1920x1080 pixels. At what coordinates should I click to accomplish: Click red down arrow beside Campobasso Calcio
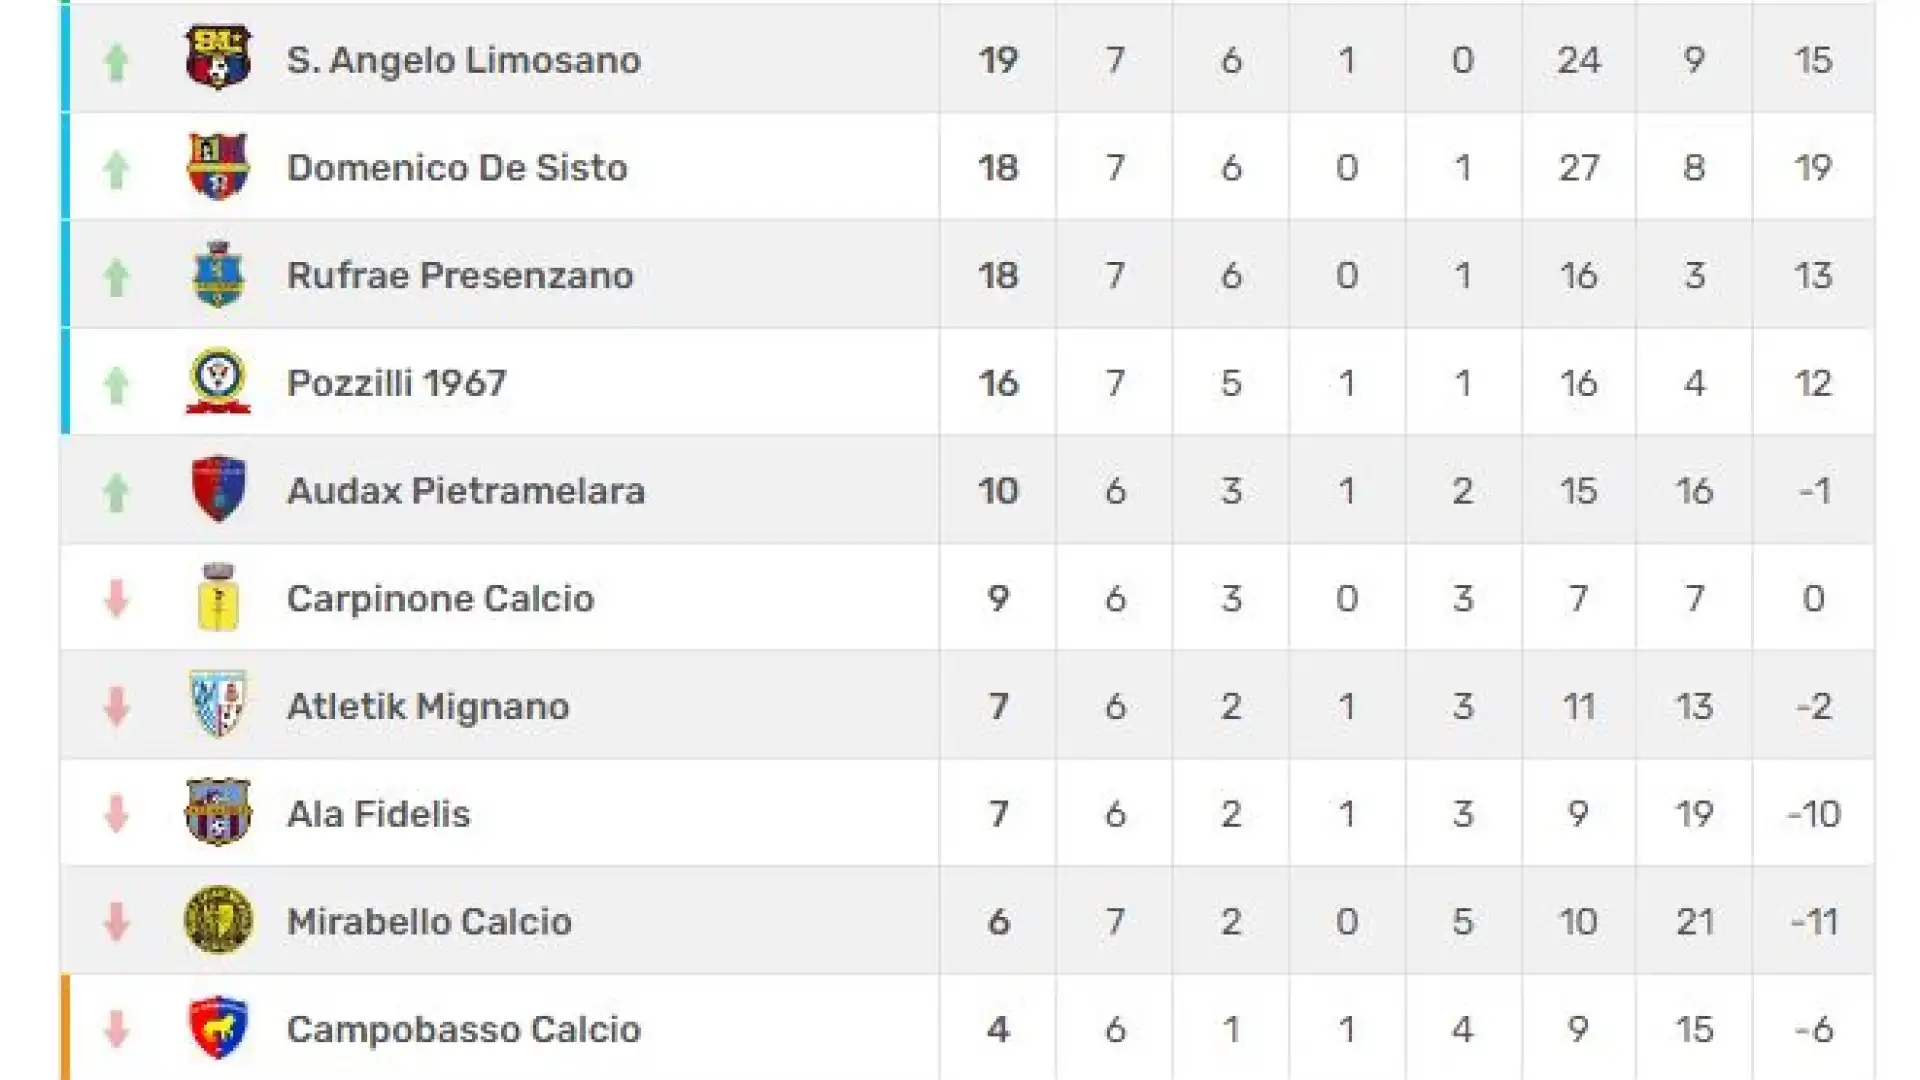tap(116, 1029)
